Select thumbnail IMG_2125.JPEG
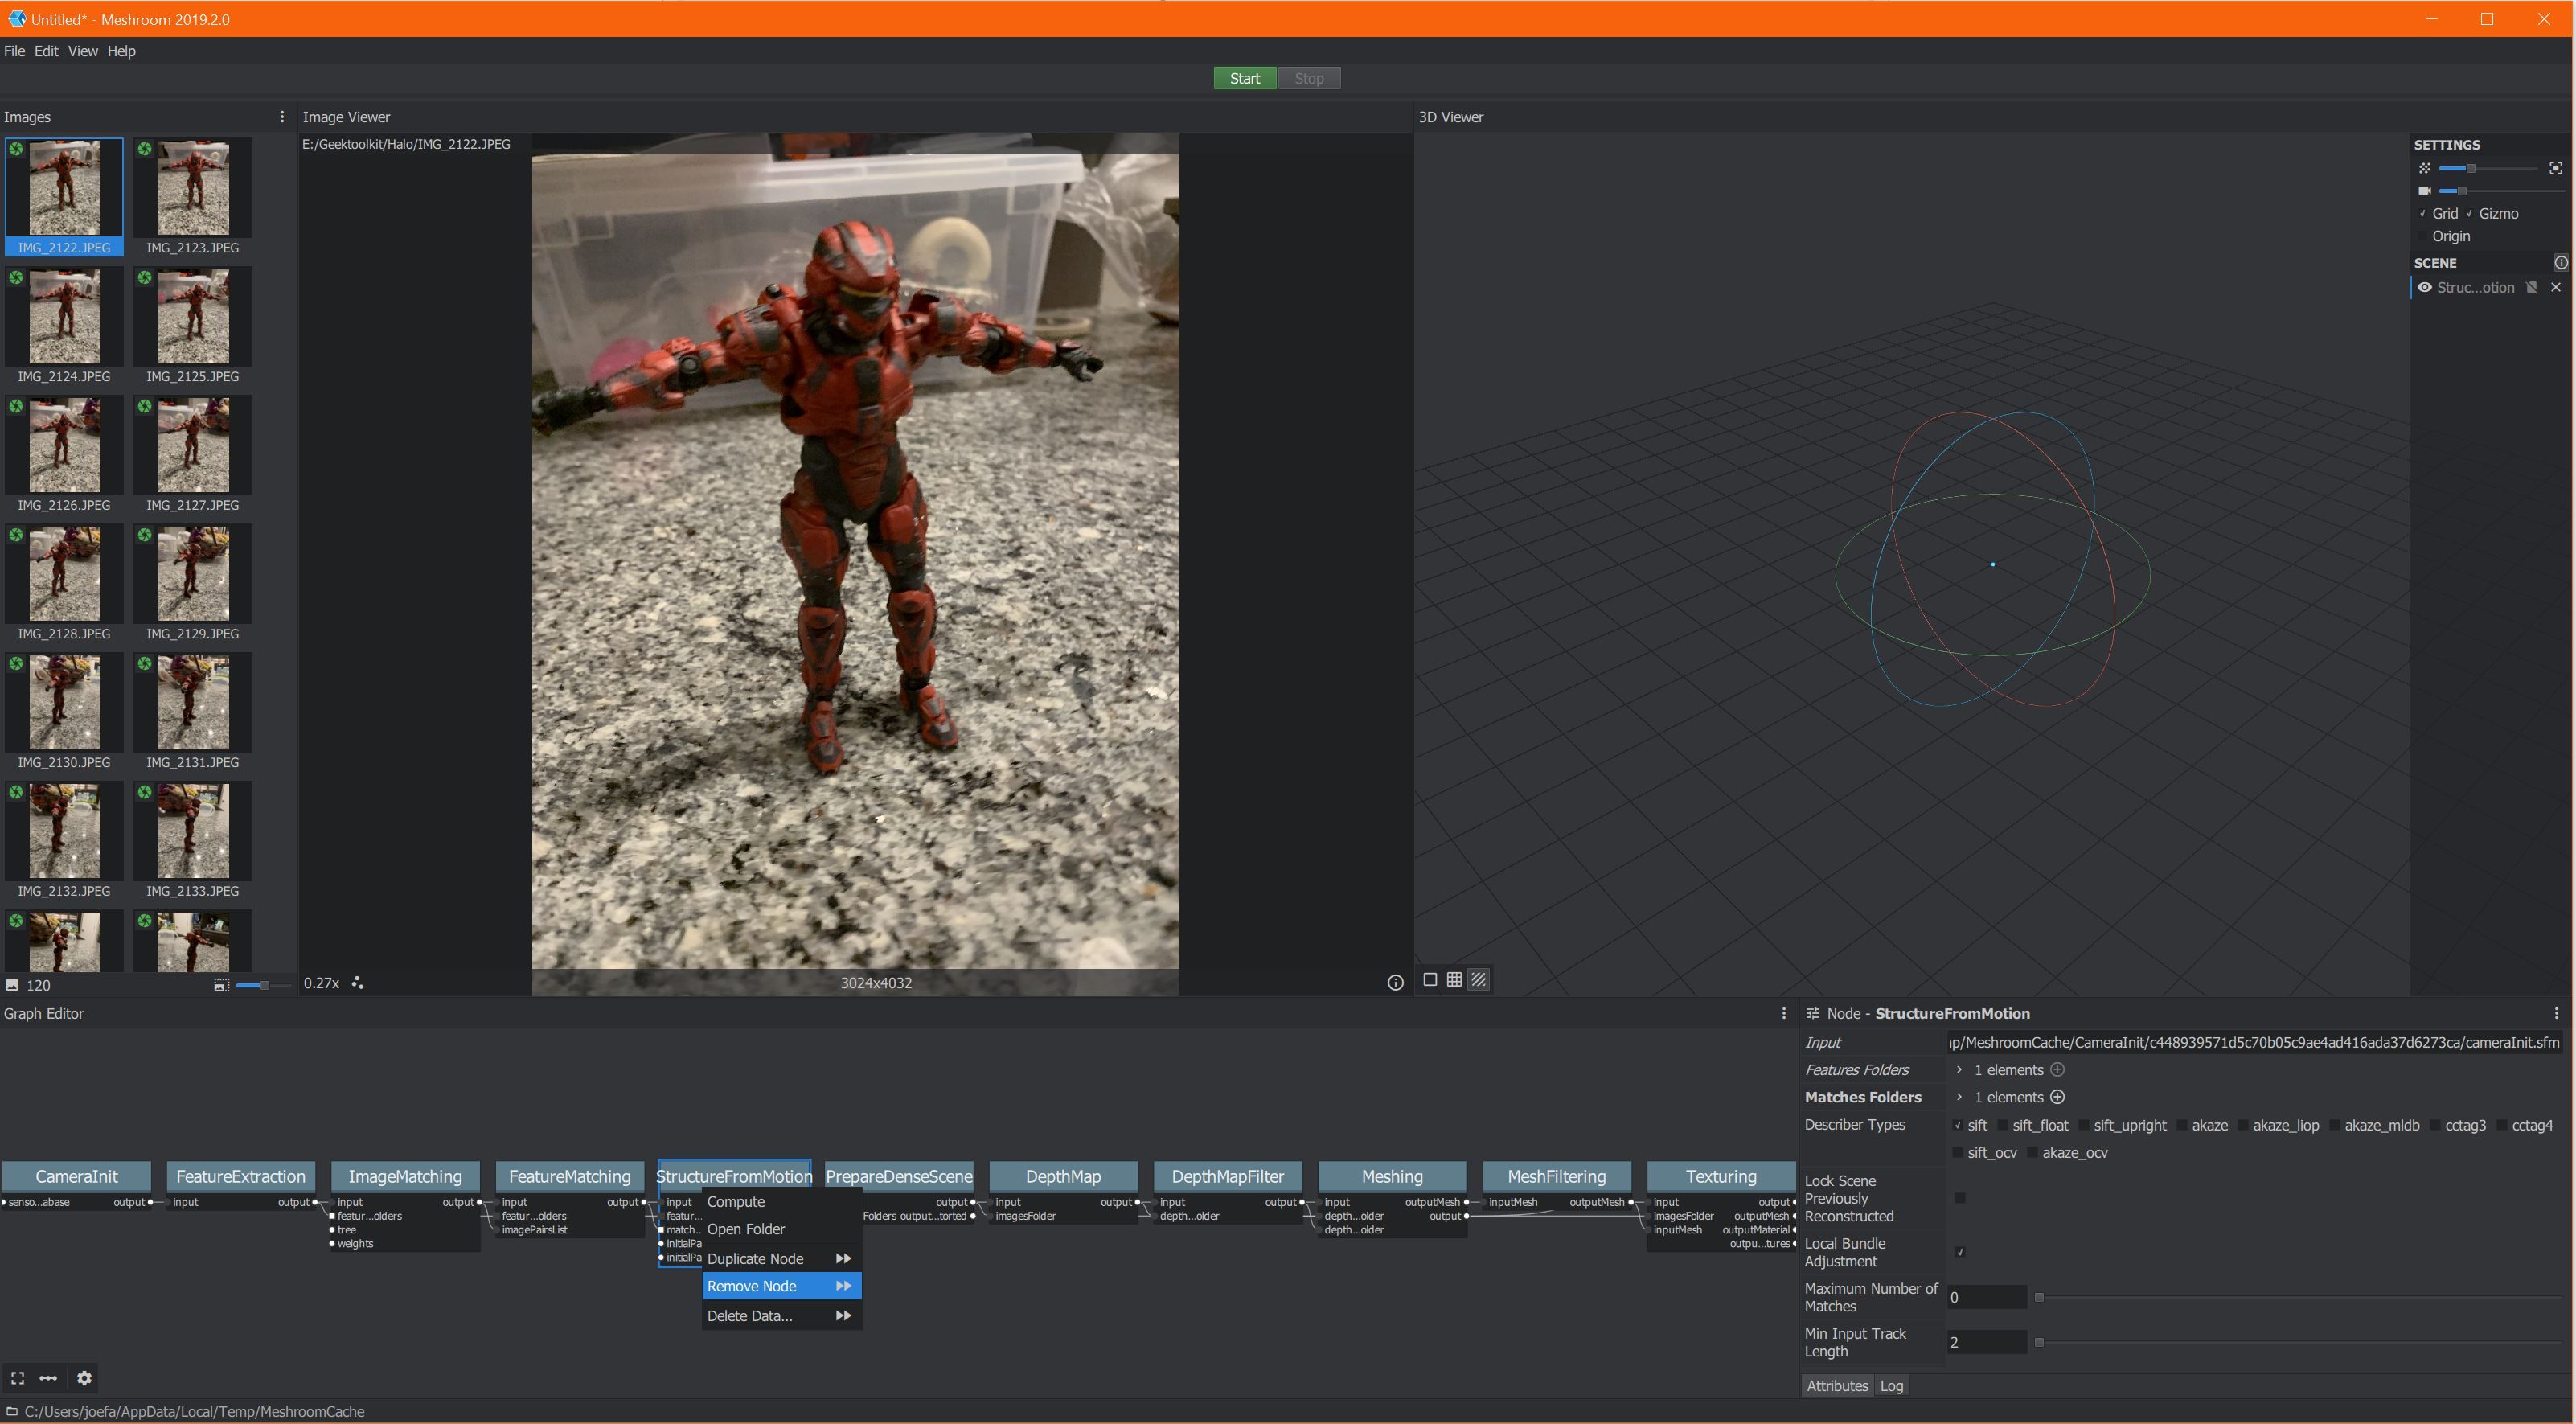The width and height of the screenshot is (2576, 1424). pyautogui.click(x=193, y=325)
